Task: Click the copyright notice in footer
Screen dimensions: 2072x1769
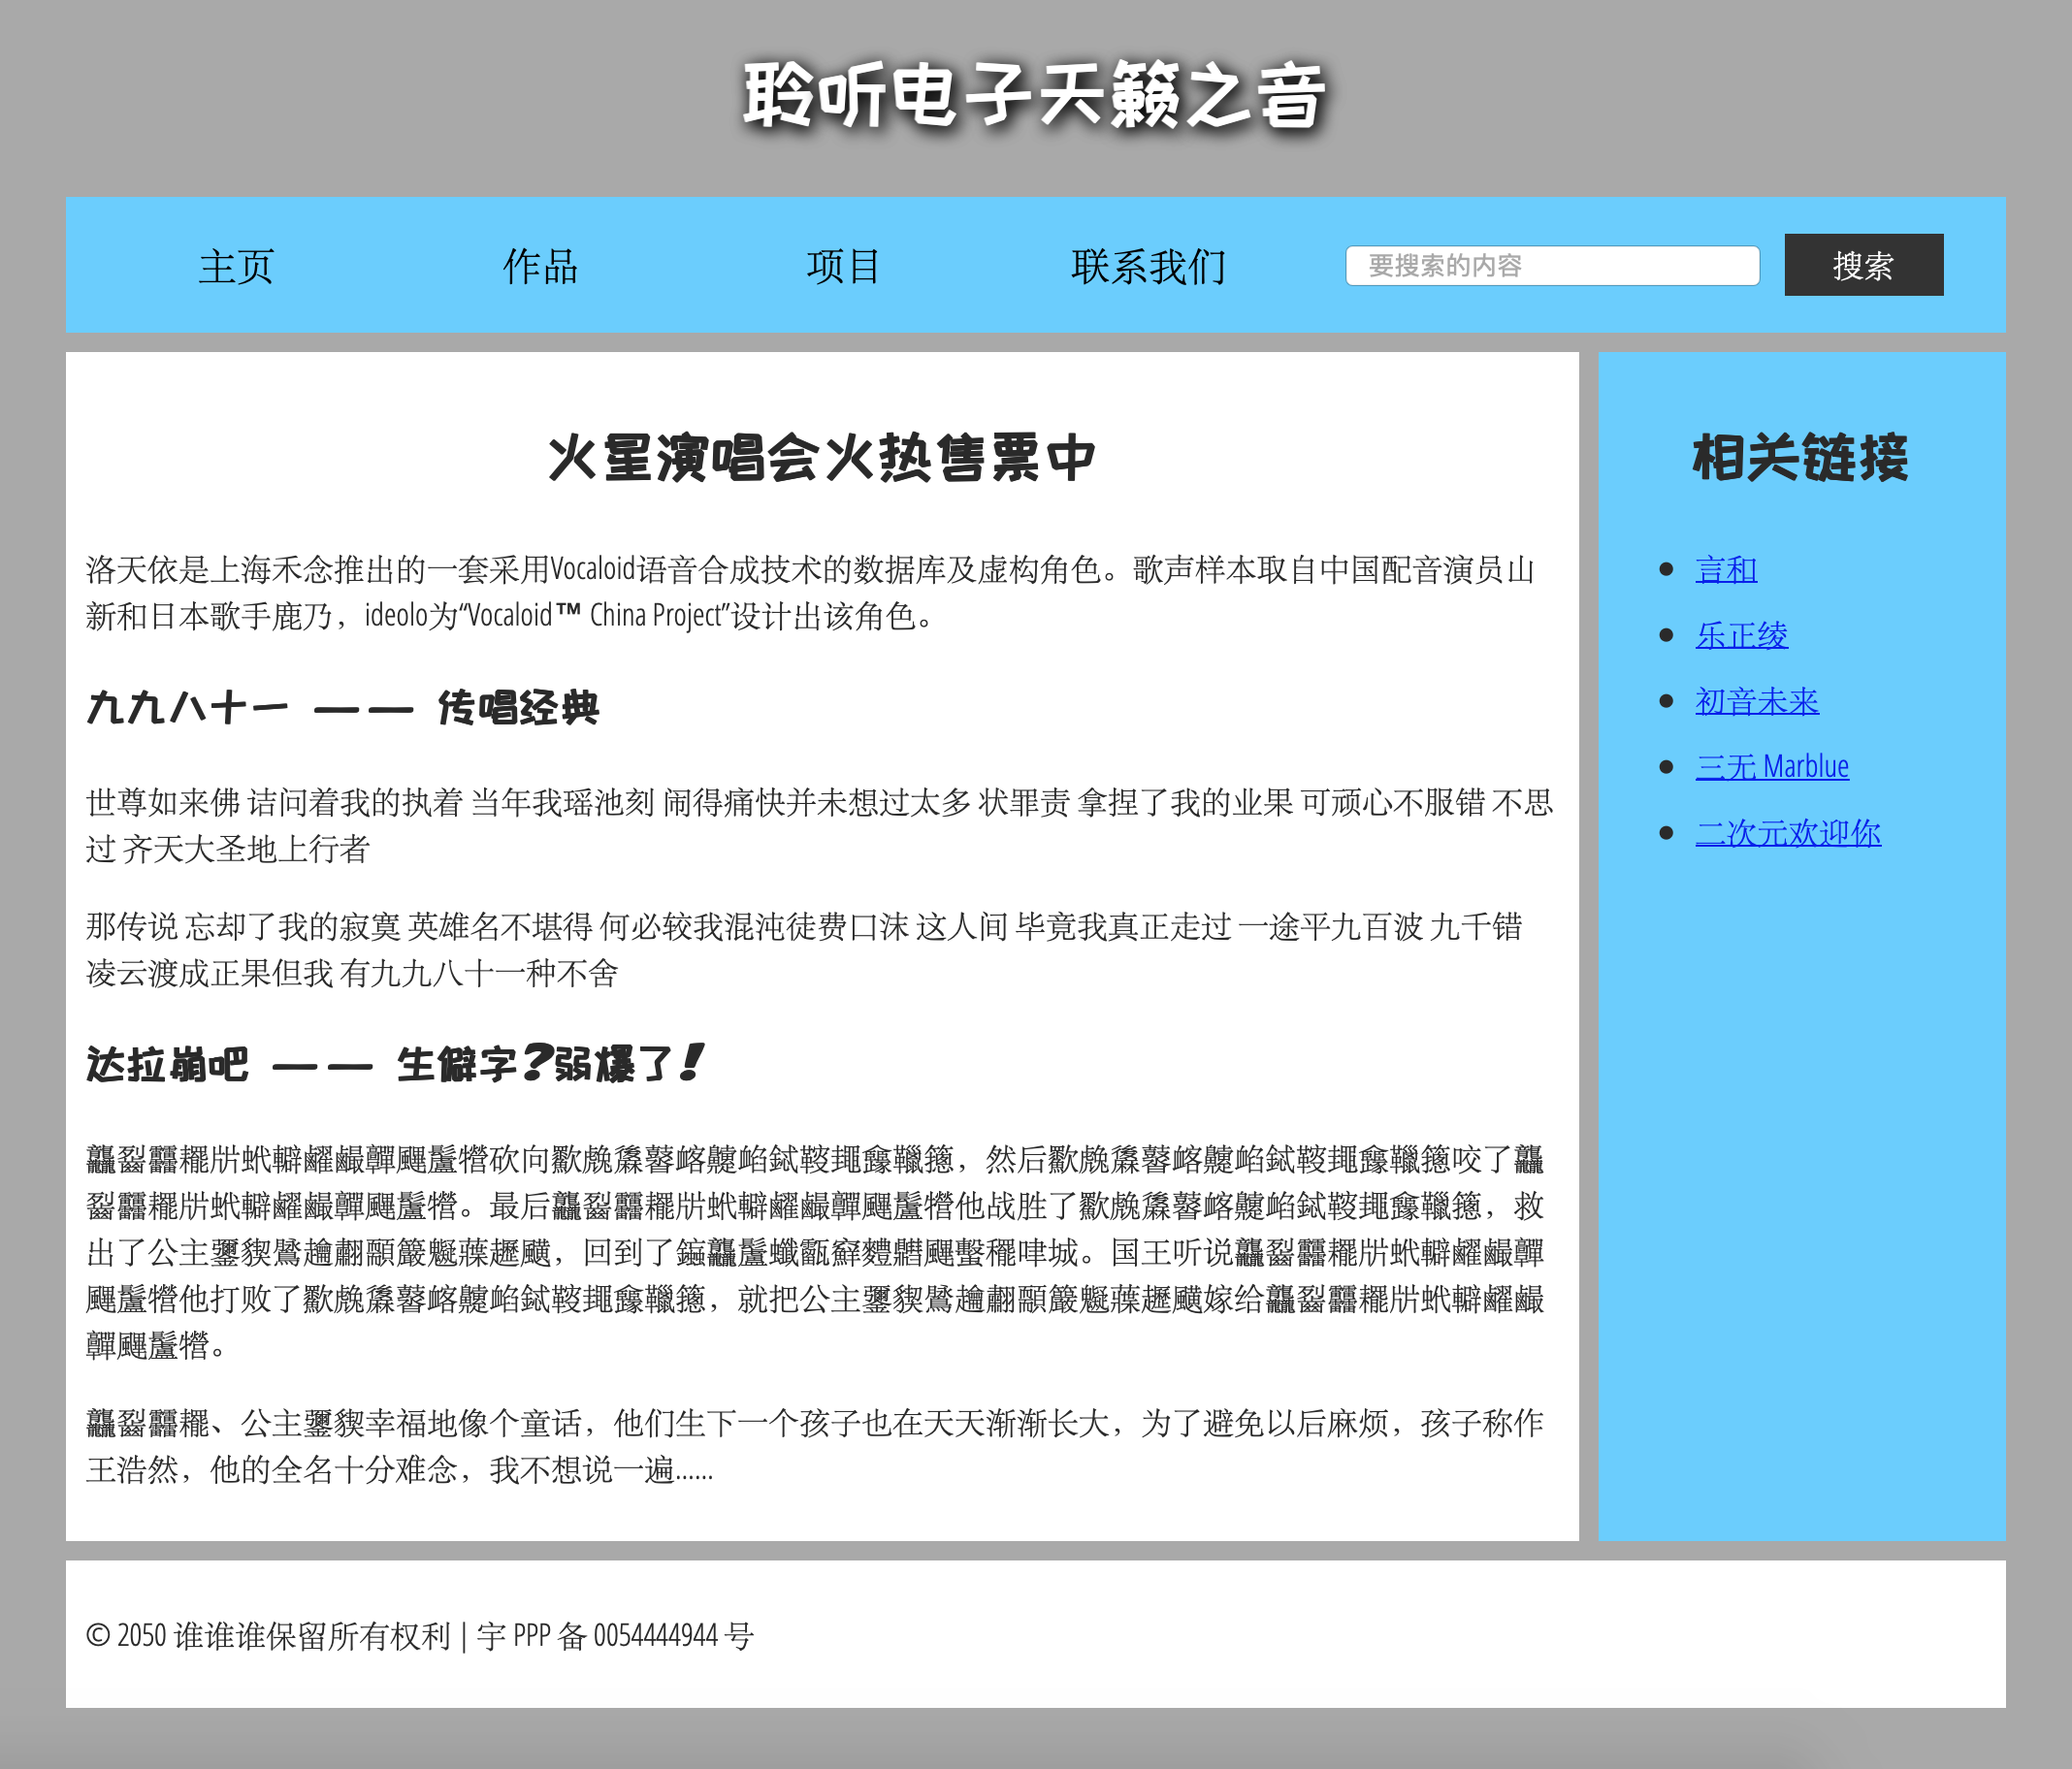Action: pos(270,1636)
